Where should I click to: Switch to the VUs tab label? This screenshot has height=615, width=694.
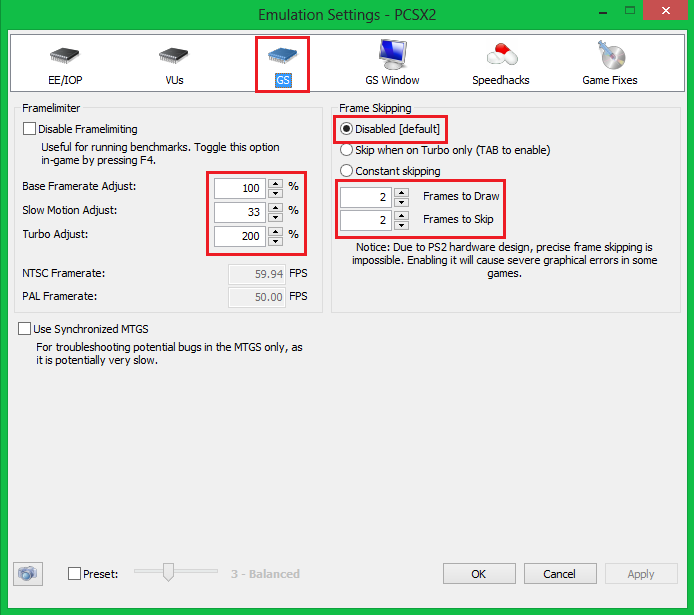[174, 80]
